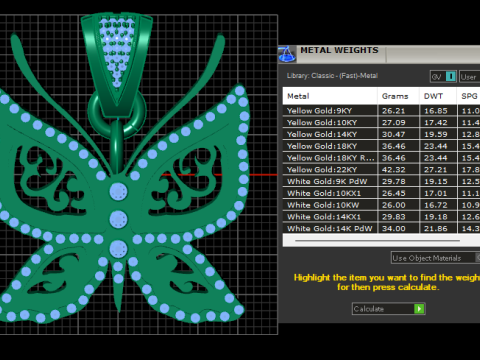Viewport: 480px width, 360px height.
Task: Select the Yellow Gold:18KY R... row
Action: (x=381, y=158)
